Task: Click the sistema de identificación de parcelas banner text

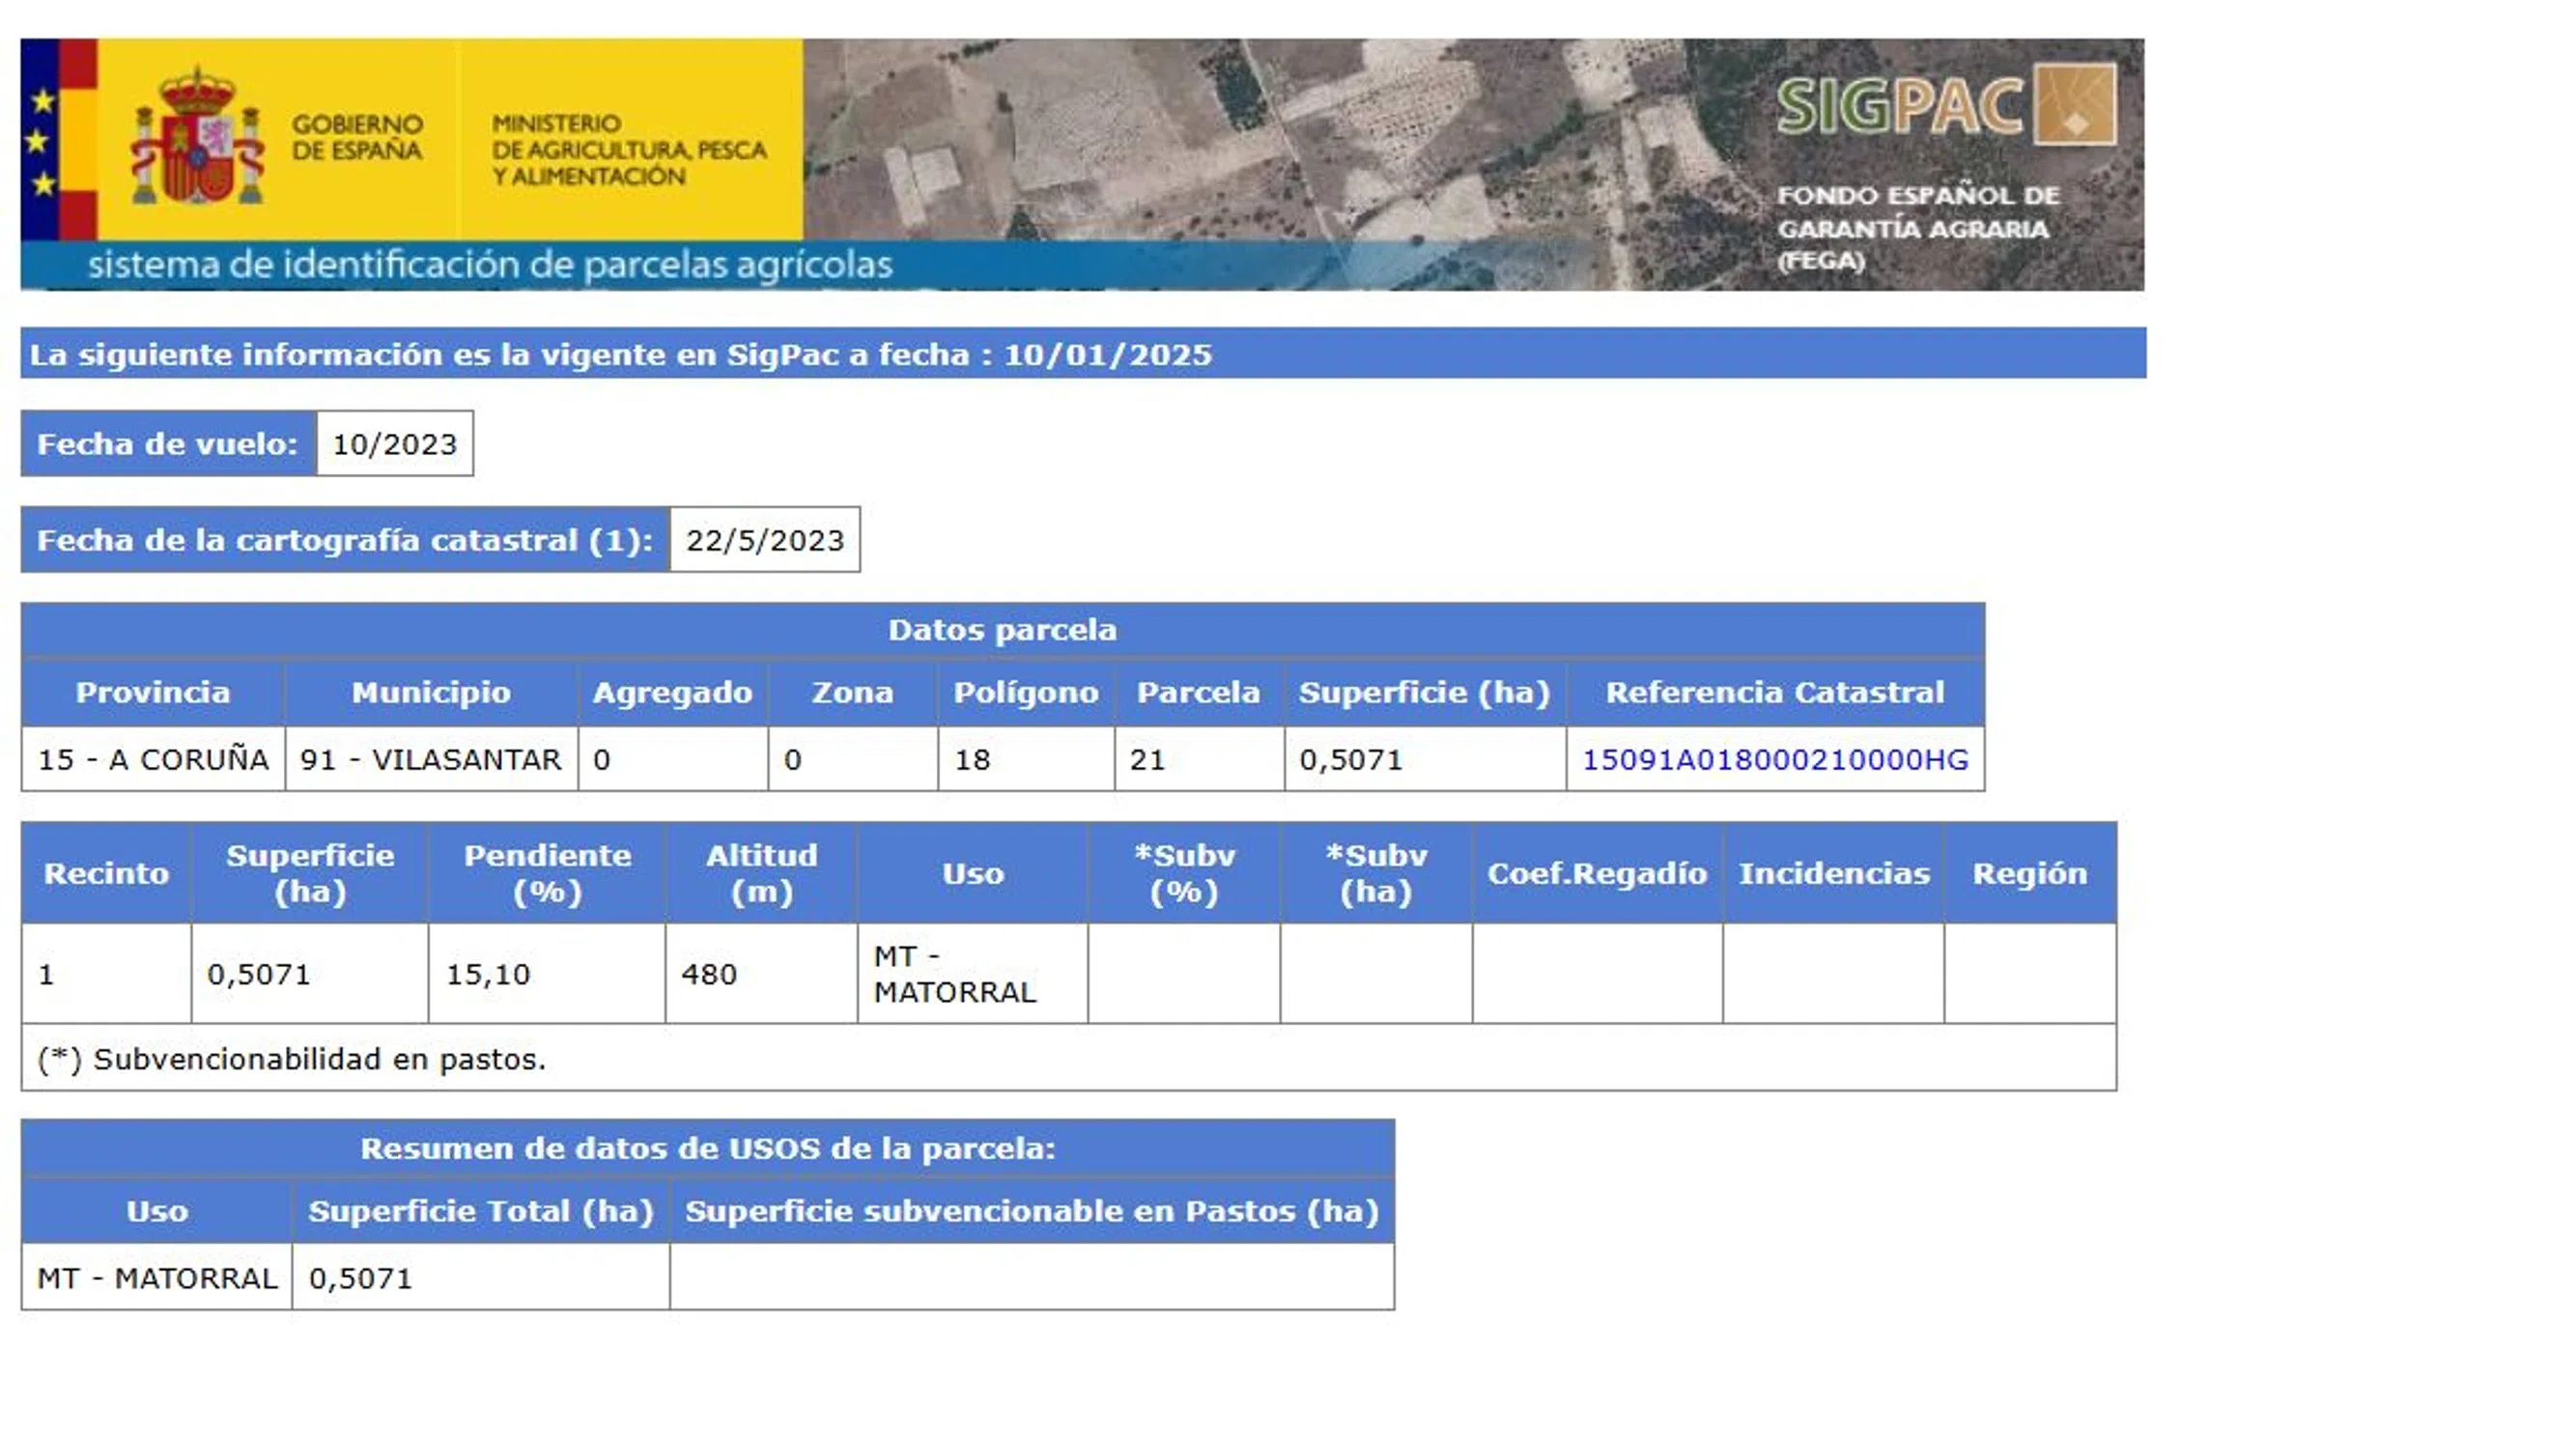Action: (x=490, y=265)
